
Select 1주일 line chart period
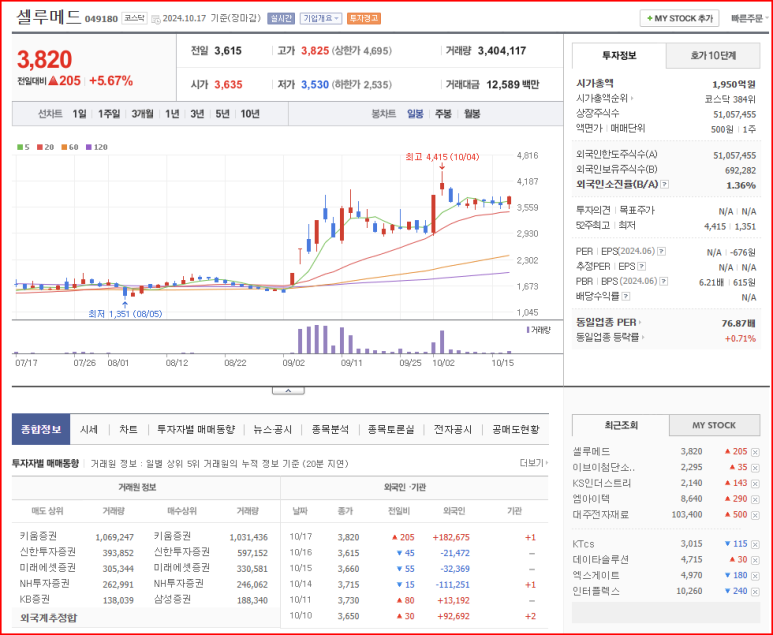pos(109,114)
